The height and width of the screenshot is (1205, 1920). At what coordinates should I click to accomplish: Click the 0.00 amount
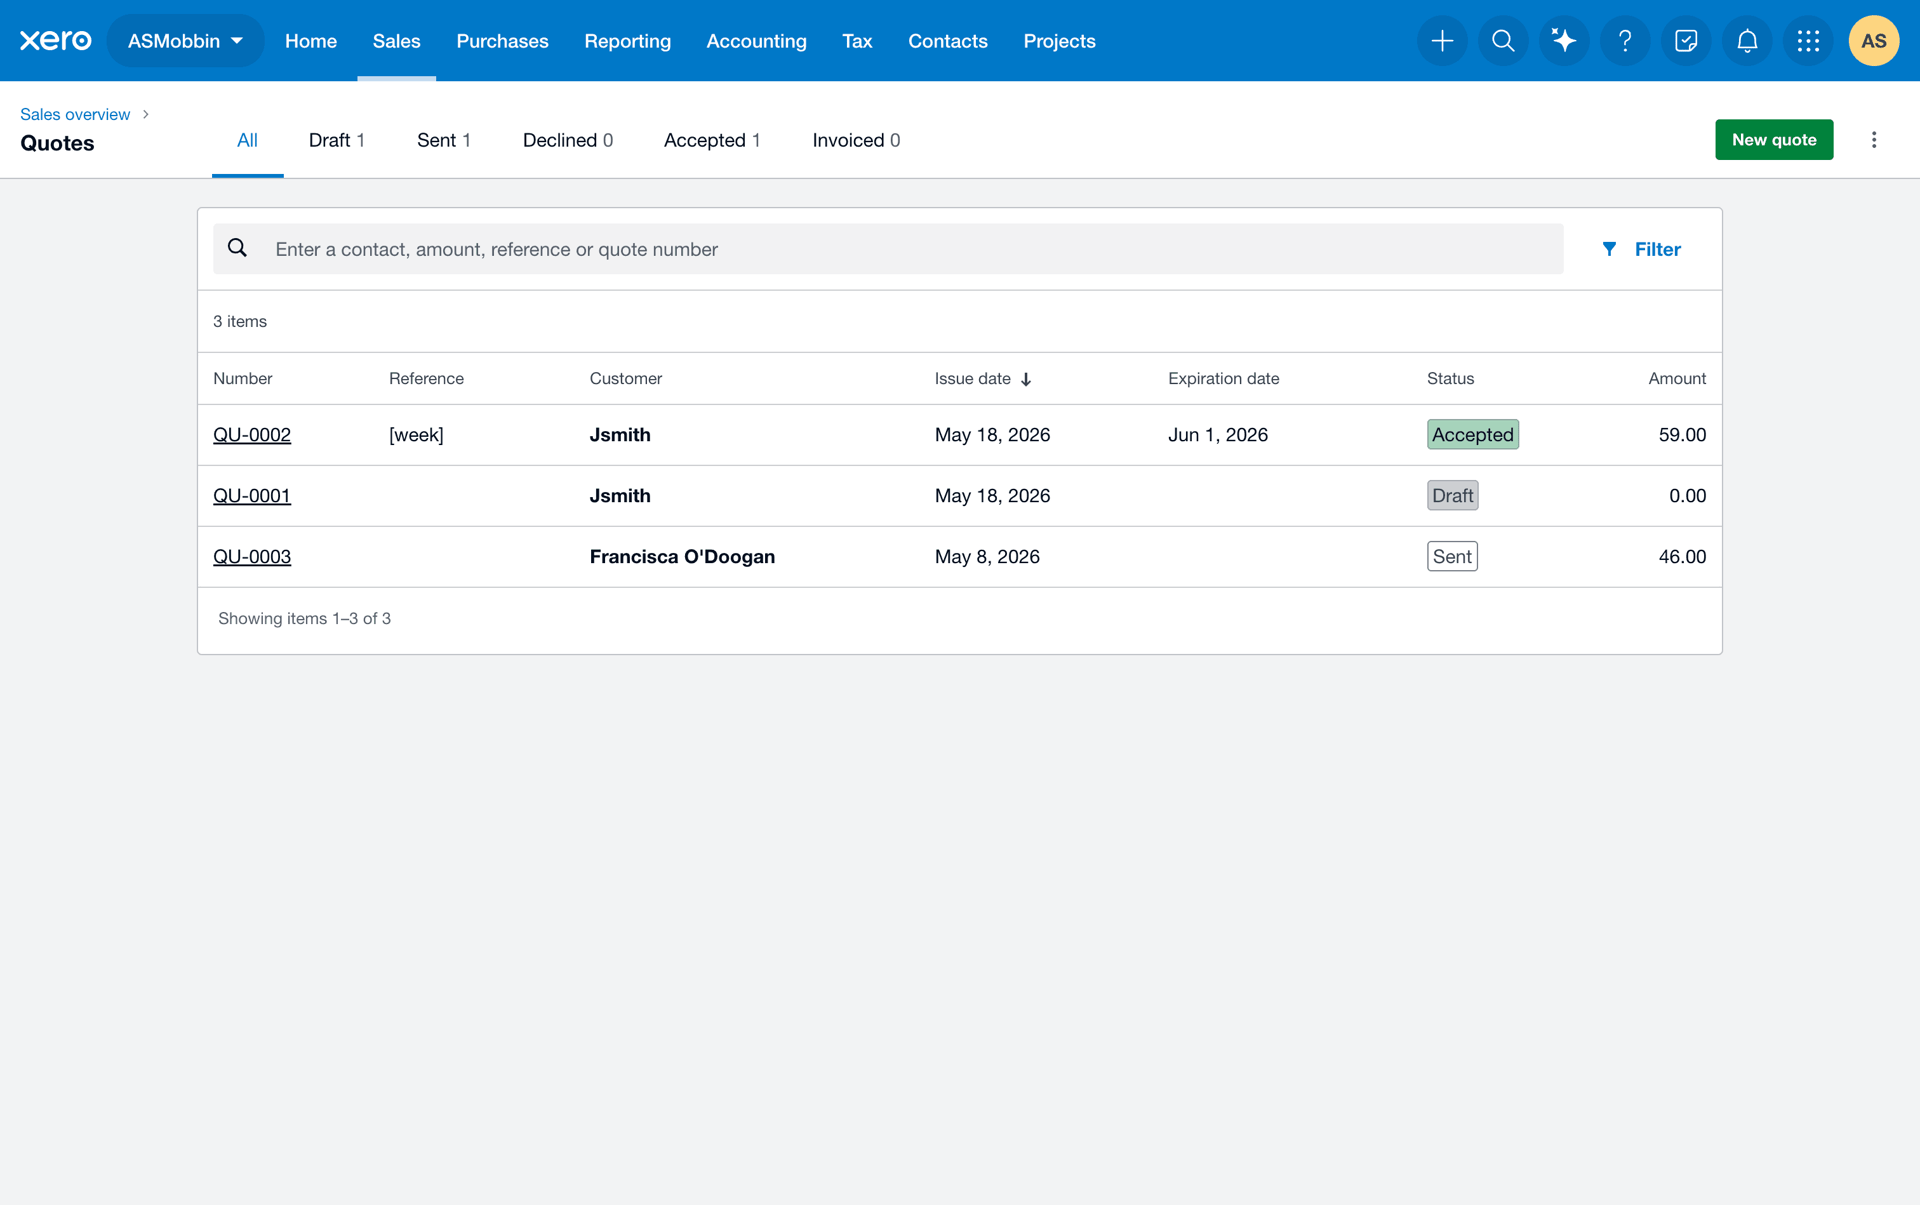1687,496
